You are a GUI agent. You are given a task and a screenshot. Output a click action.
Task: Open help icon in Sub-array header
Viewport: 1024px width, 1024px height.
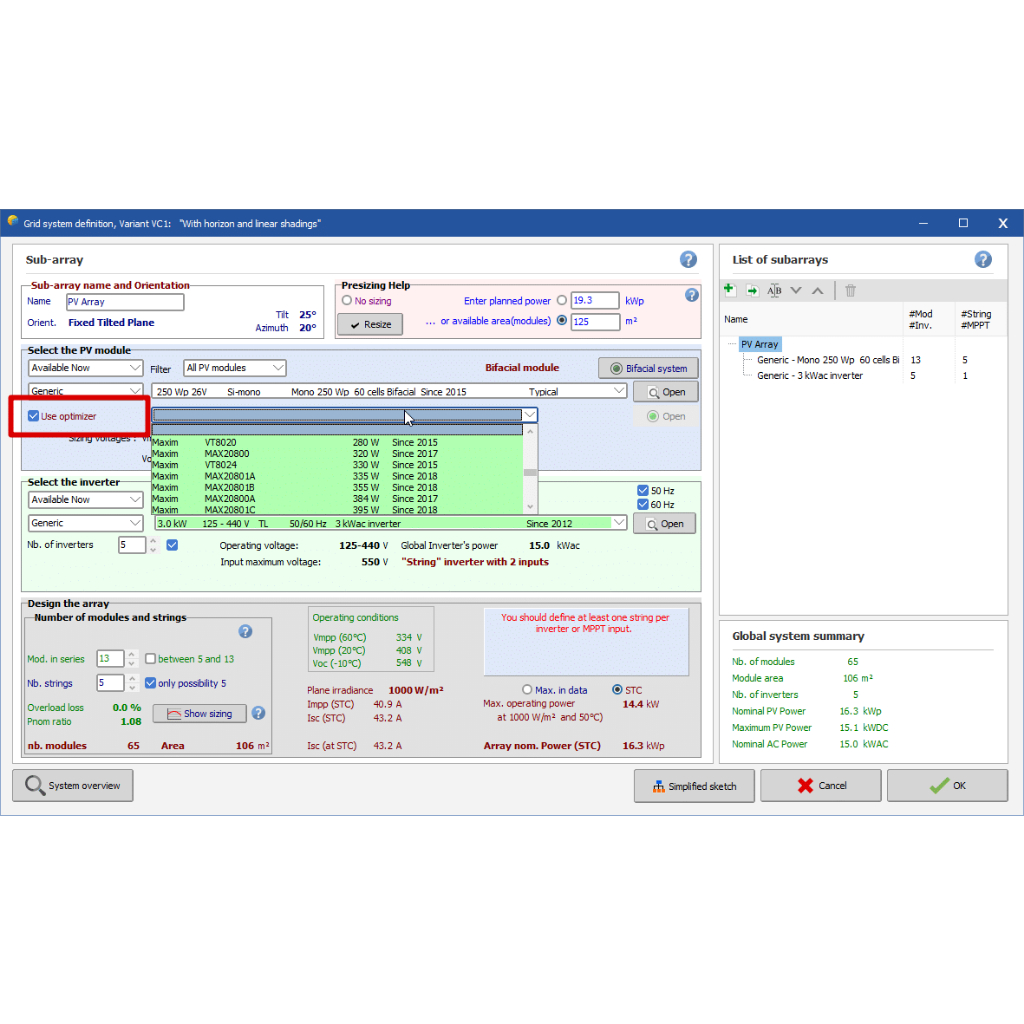pos(688,259)
